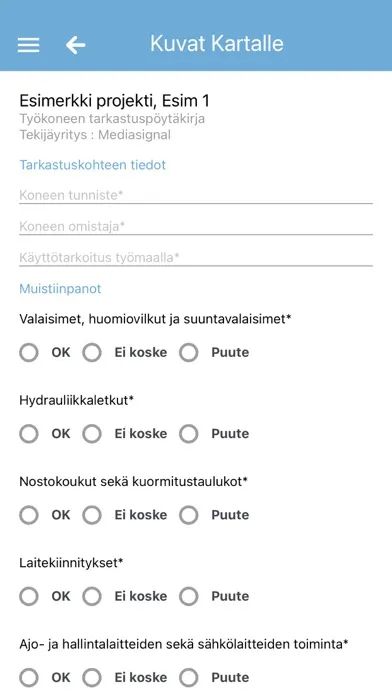
Task: Open the hamburger menu
Action: pyautogui.click(x=28, y=45)
